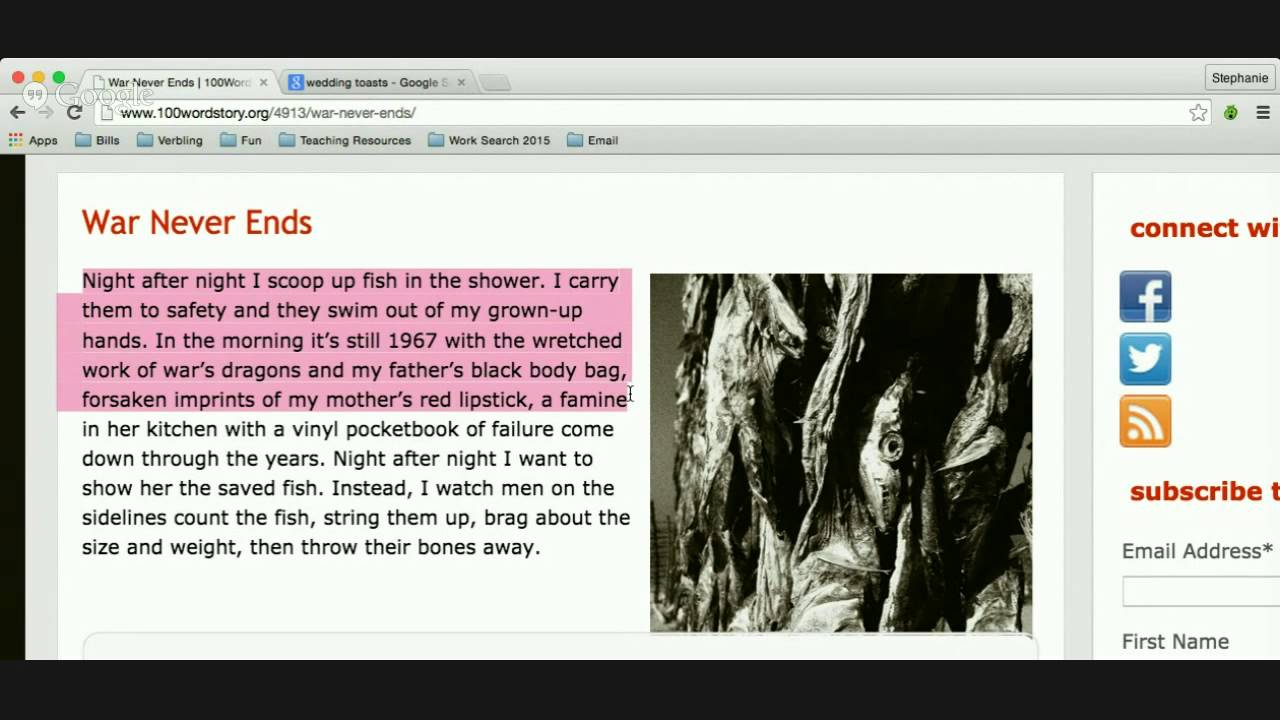Open the Work Search 2015 bookmark folder
Image resolution: width=1280 pixels, height=720 pixels.
(x=489, y=140)
